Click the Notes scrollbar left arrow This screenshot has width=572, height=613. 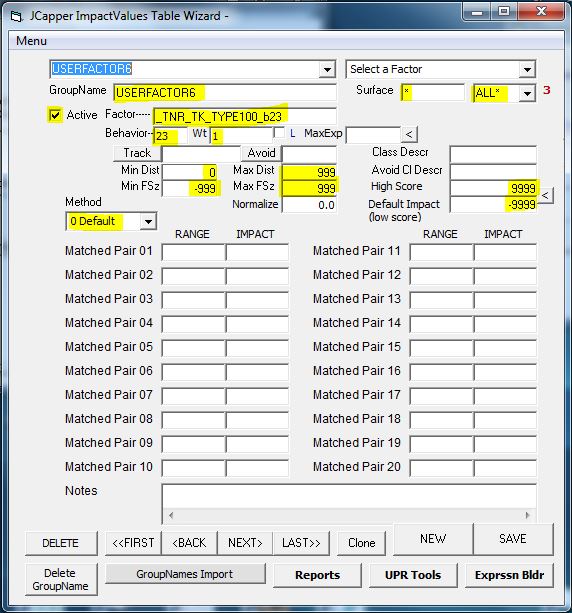[171, 515]
